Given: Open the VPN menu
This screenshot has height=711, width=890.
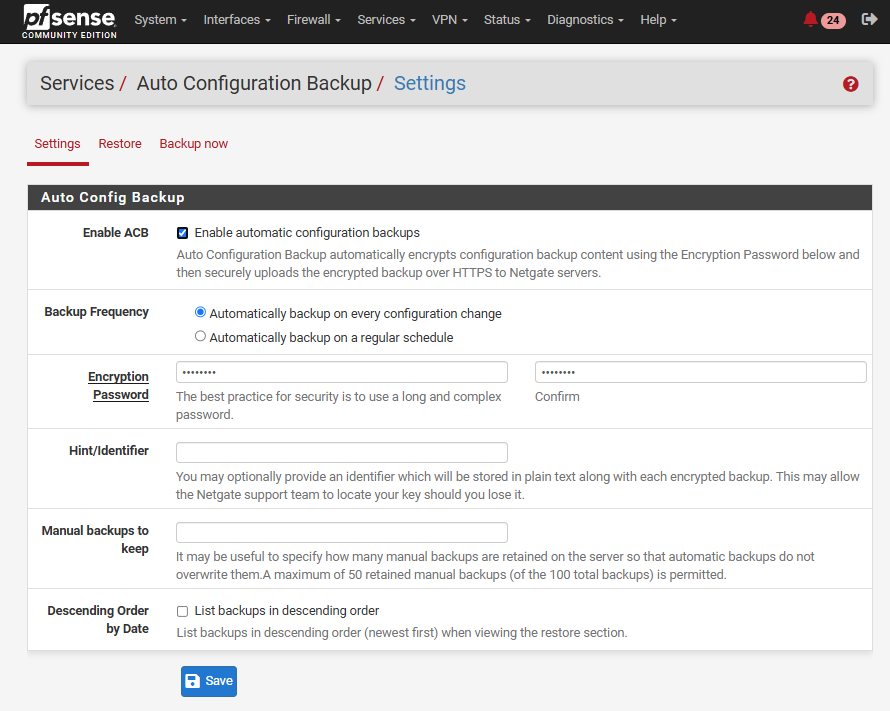Looking at the screenshot, I should [x=450, y=20].
